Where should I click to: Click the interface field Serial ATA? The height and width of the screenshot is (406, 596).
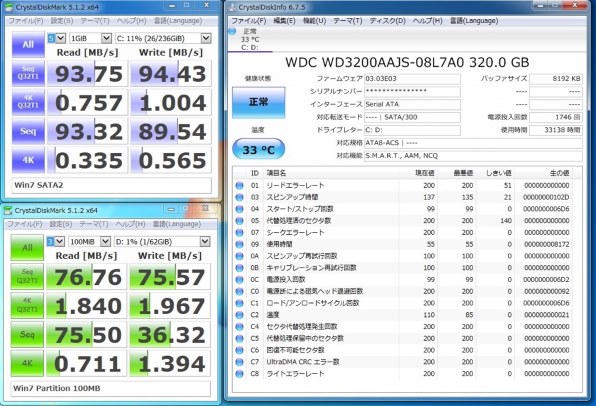412,104
